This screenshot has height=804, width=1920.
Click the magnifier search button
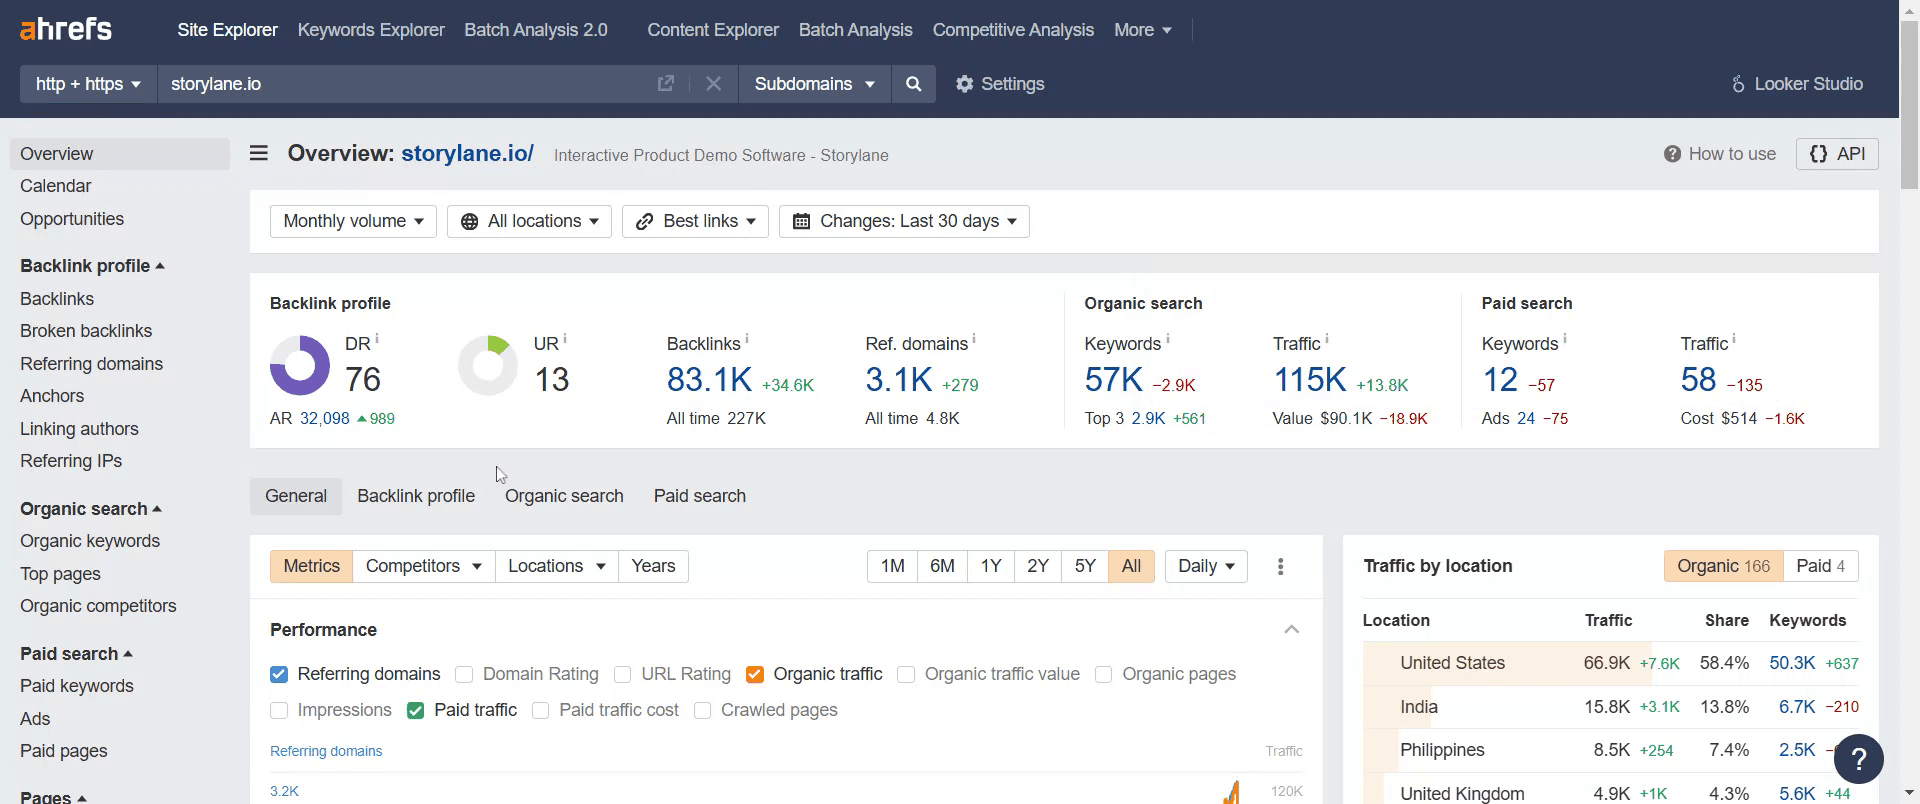click(913, 84)
